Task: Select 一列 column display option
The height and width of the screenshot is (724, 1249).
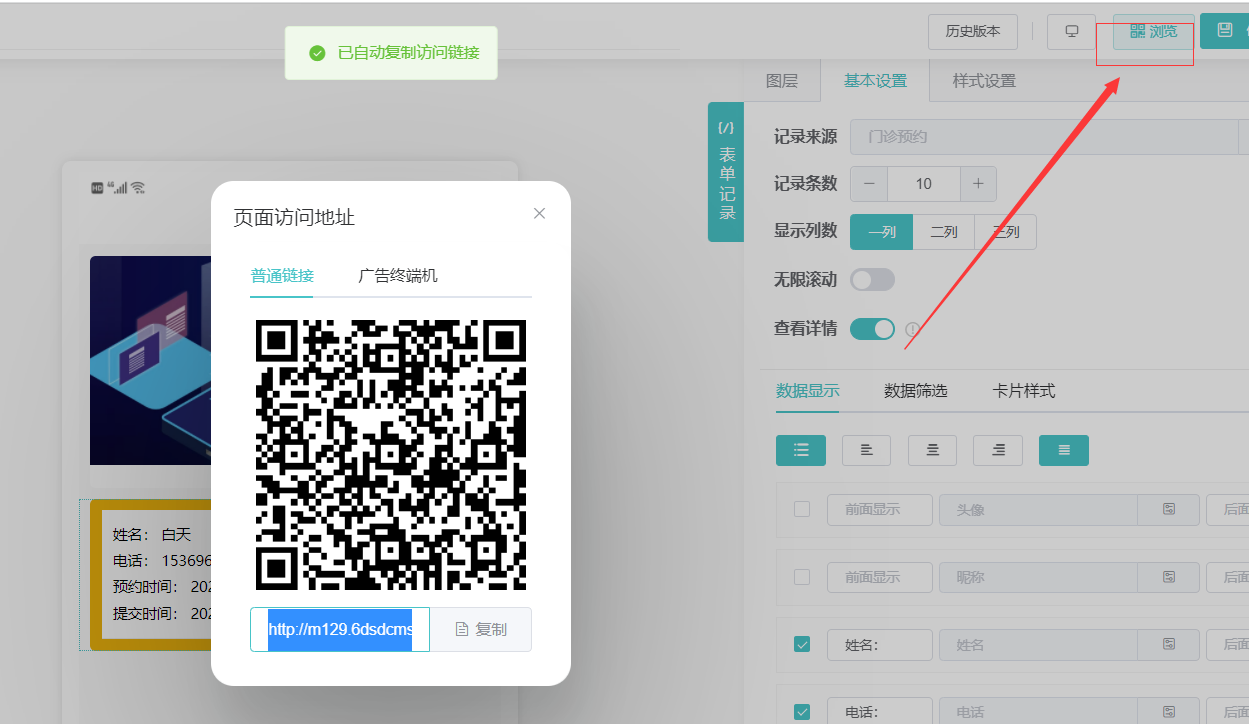Action: coord(881,232)
